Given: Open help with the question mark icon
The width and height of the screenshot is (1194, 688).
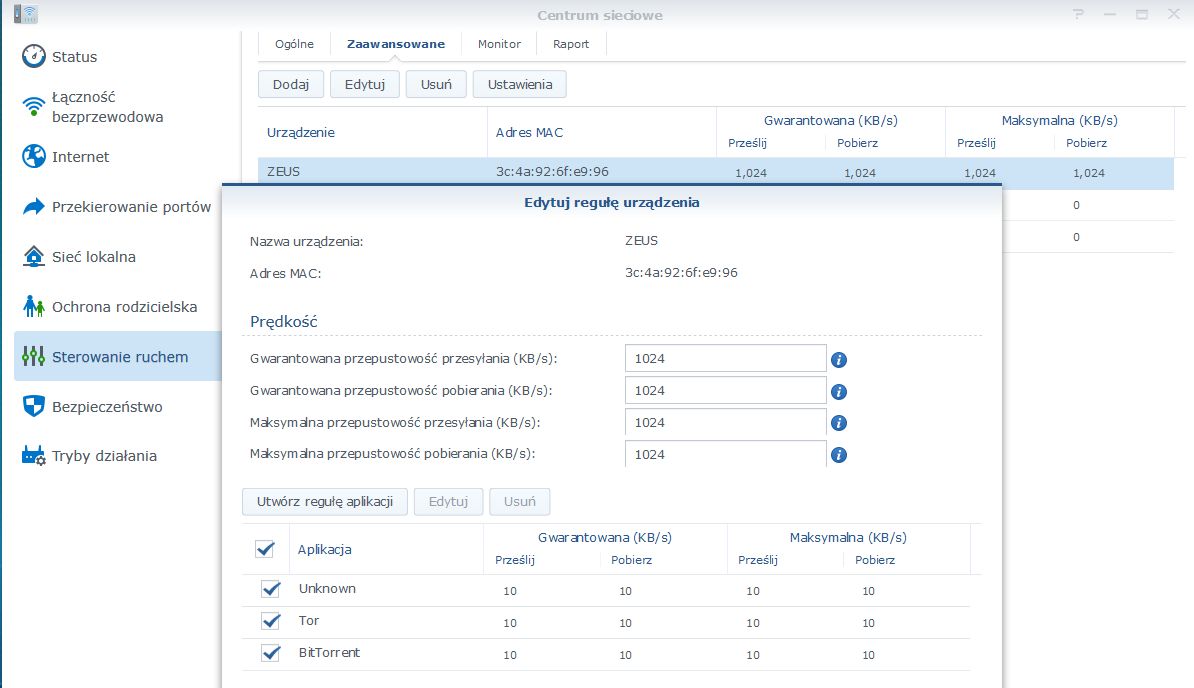Looking at the screenshot, I should [x=1078, y=14].
